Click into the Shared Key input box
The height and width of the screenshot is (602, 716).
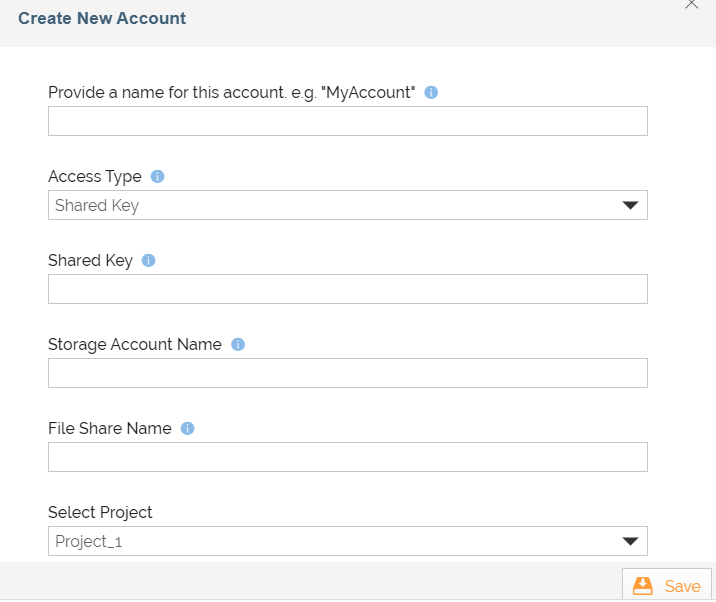click(x=347, y=289)
